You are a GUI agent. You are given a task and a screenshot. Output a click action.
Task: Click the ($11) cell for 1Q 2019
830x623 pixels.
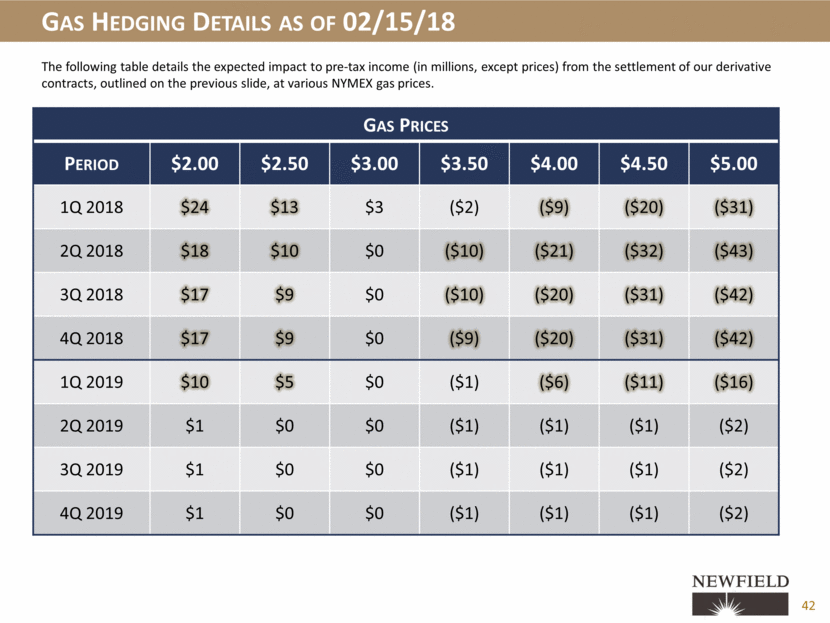[644, 382]
